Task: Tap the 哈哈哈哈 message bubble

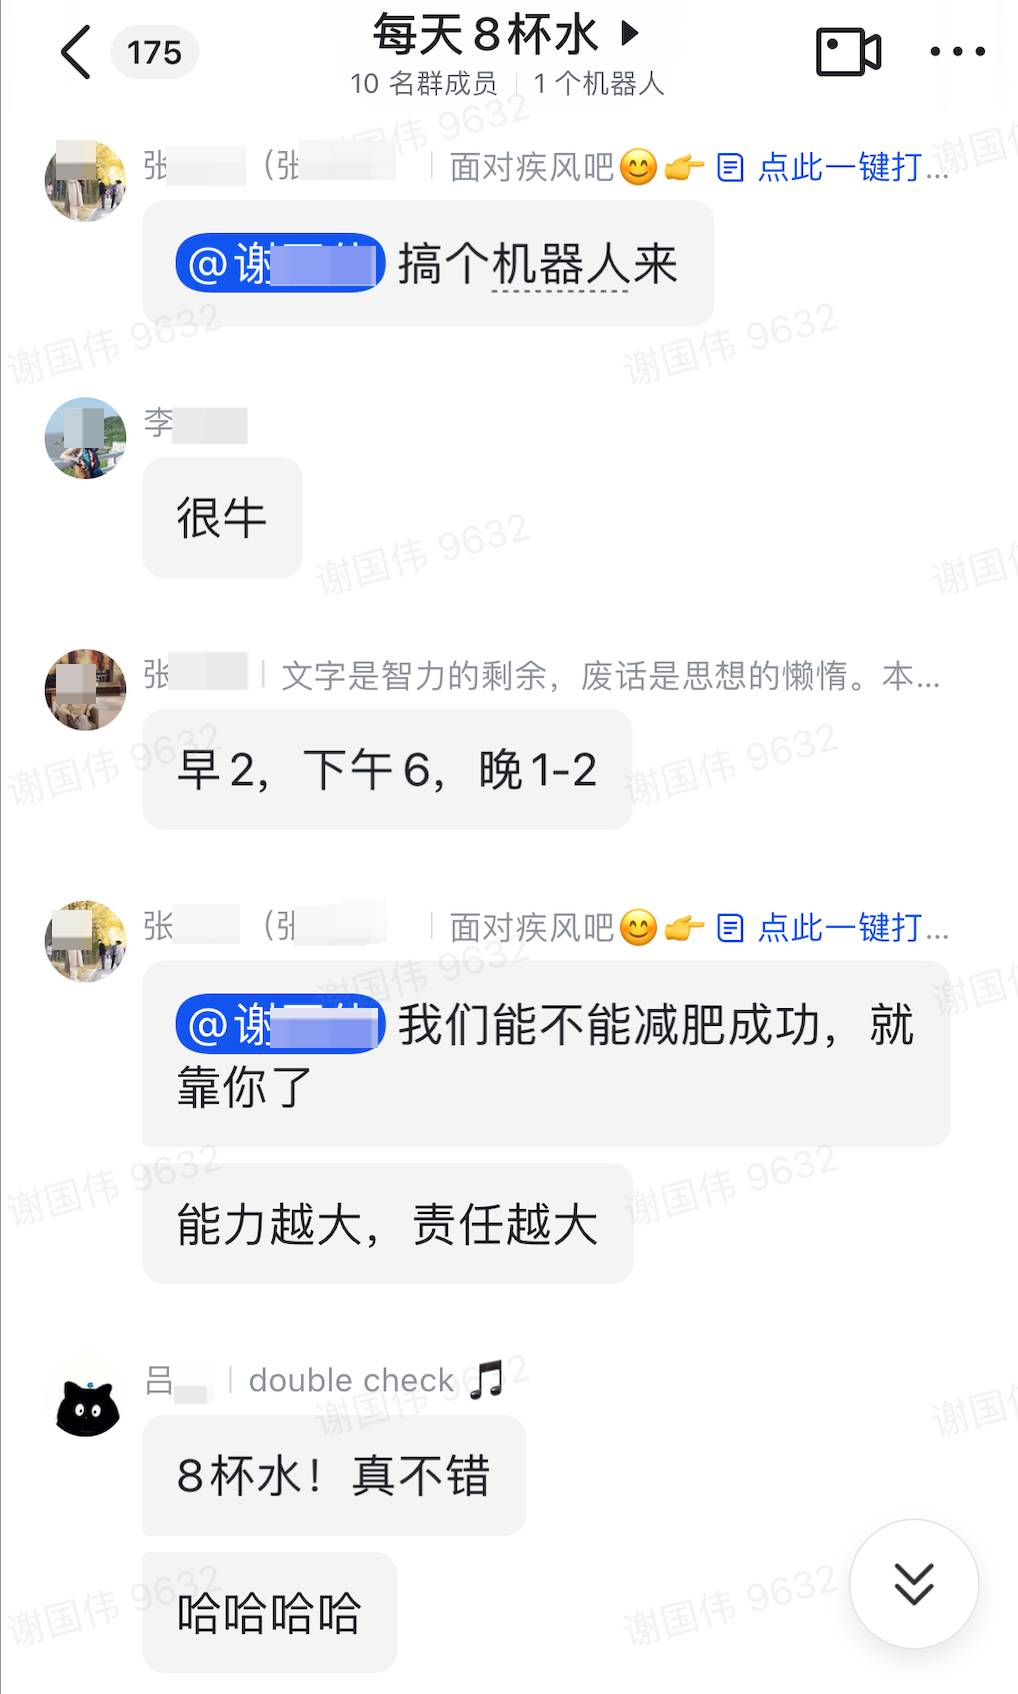Action: [270, 1613]
